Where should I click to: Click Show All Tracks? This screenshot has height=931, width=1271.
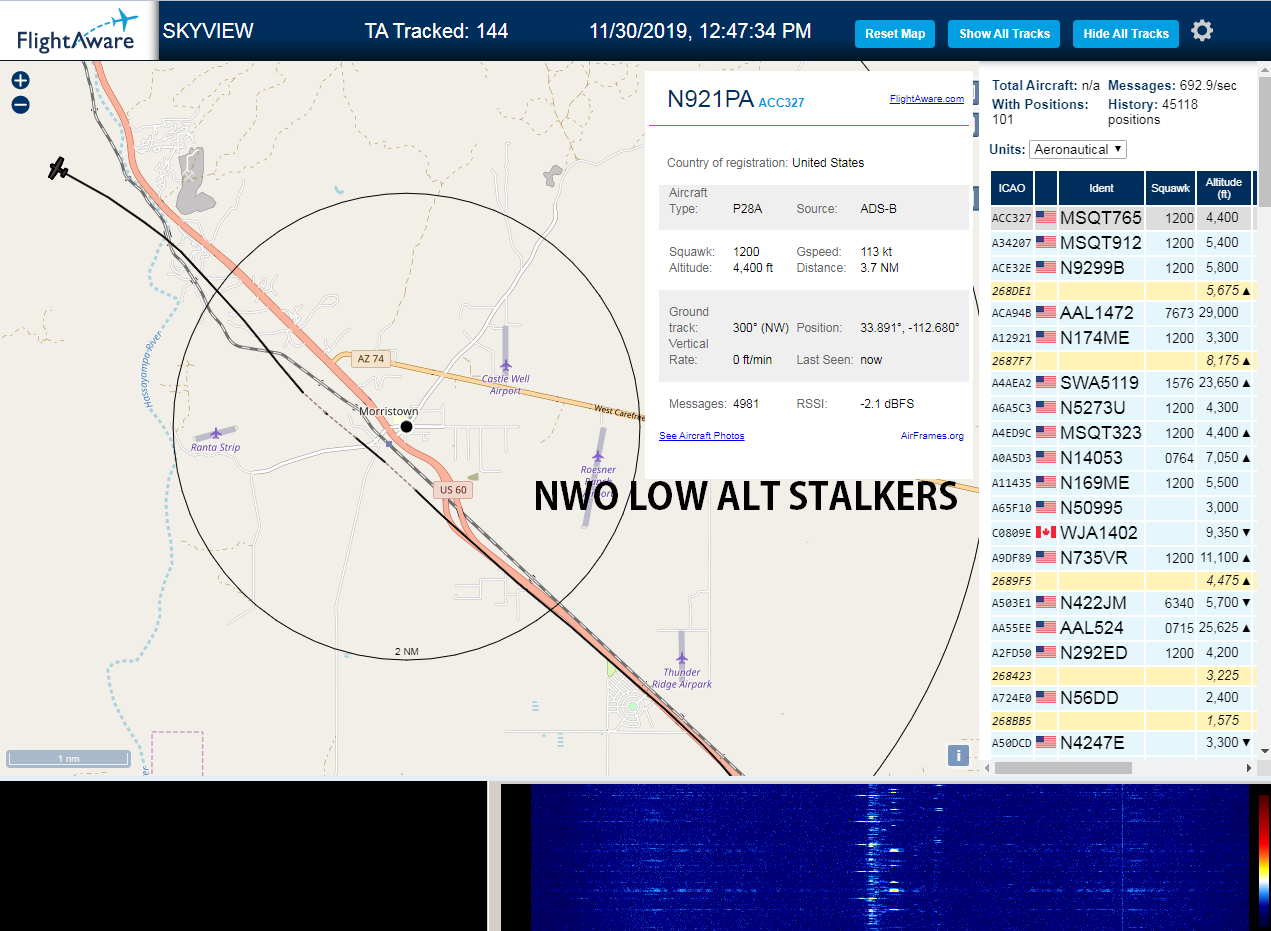click(1004, 34)
